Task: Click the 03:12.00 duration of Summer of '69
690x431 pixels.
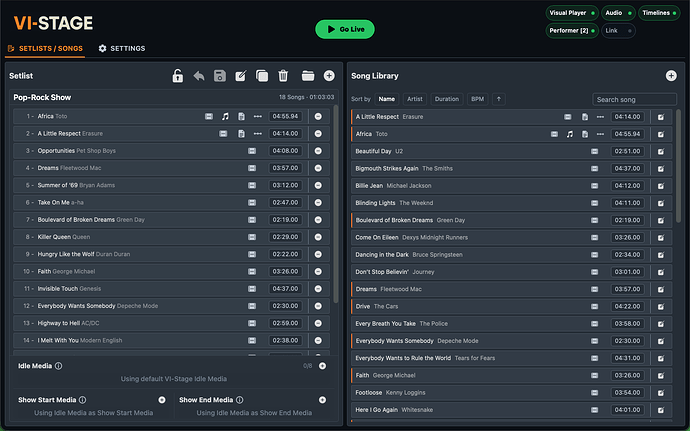Action: click(x=285, y=185)
